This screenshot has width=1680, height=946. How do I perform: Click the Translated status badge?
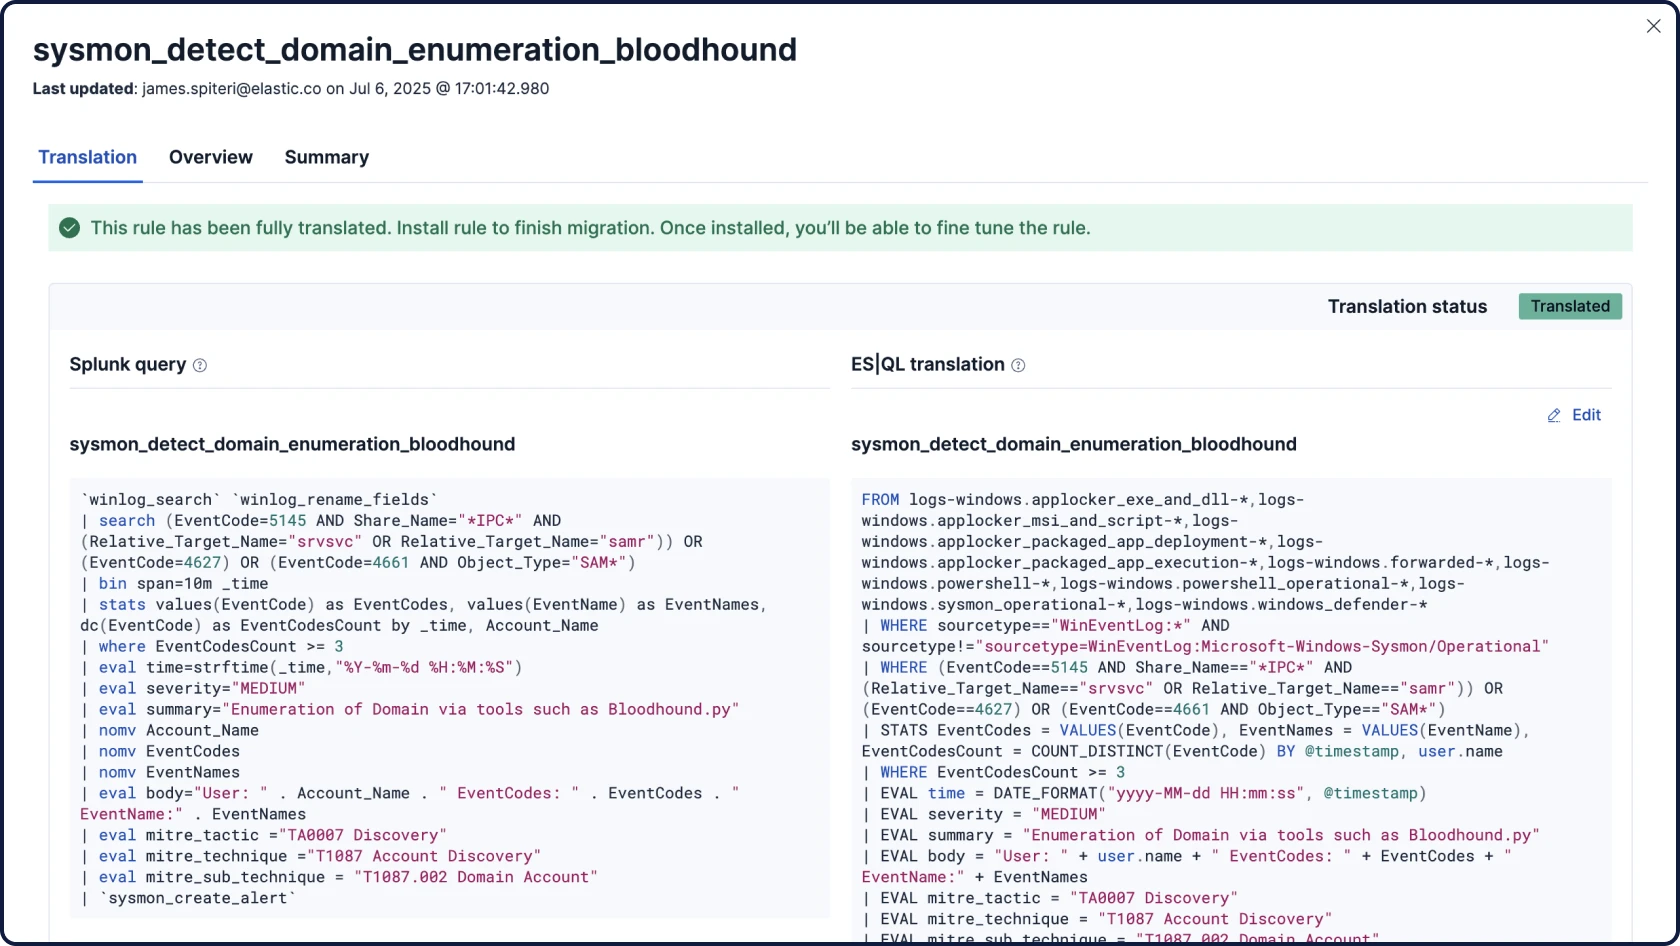1570,306
